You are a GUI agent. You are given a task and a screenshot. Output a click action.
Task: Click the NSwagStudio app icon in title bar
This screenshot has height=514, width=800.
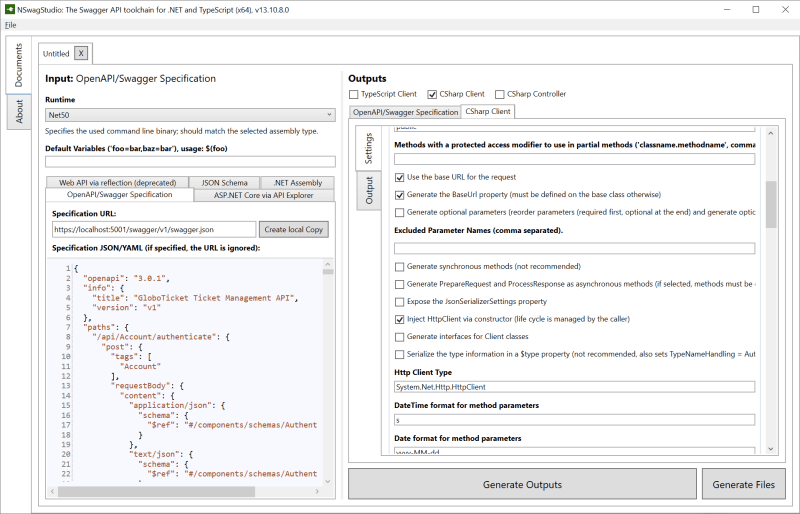9,9
